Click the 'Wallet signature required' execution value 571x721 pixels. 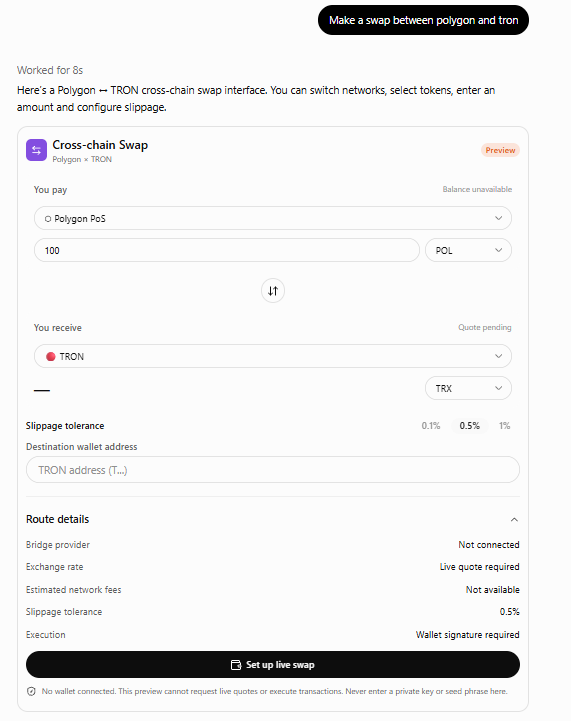click(468, 635)
